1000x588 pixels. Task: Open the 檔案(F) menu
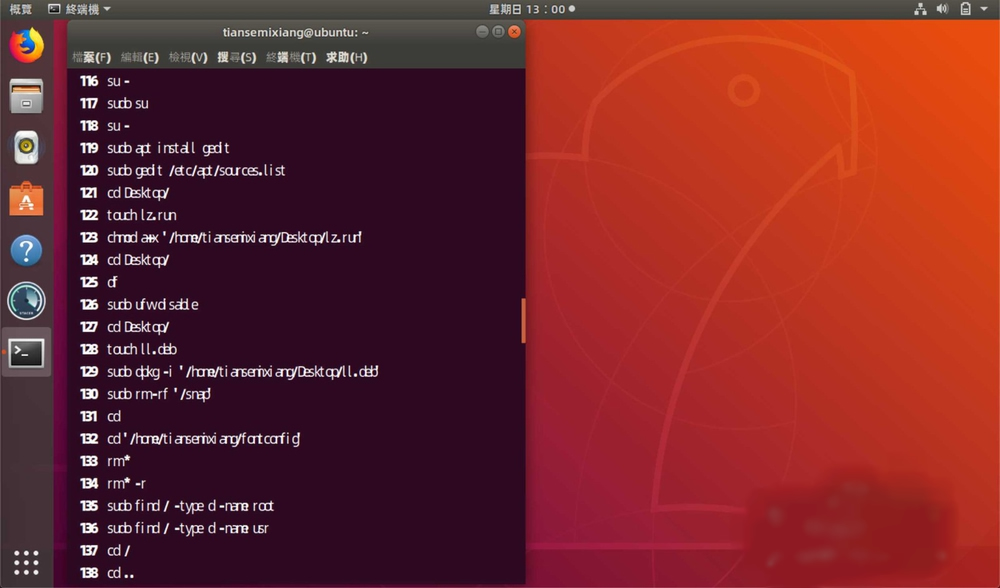pos(93,57)
